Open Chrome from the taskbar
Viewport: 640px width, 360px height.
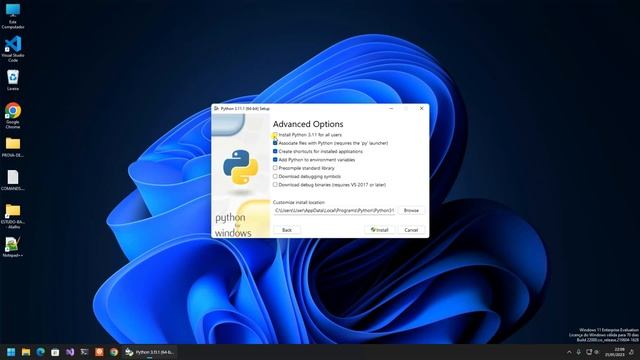point(114,352)
